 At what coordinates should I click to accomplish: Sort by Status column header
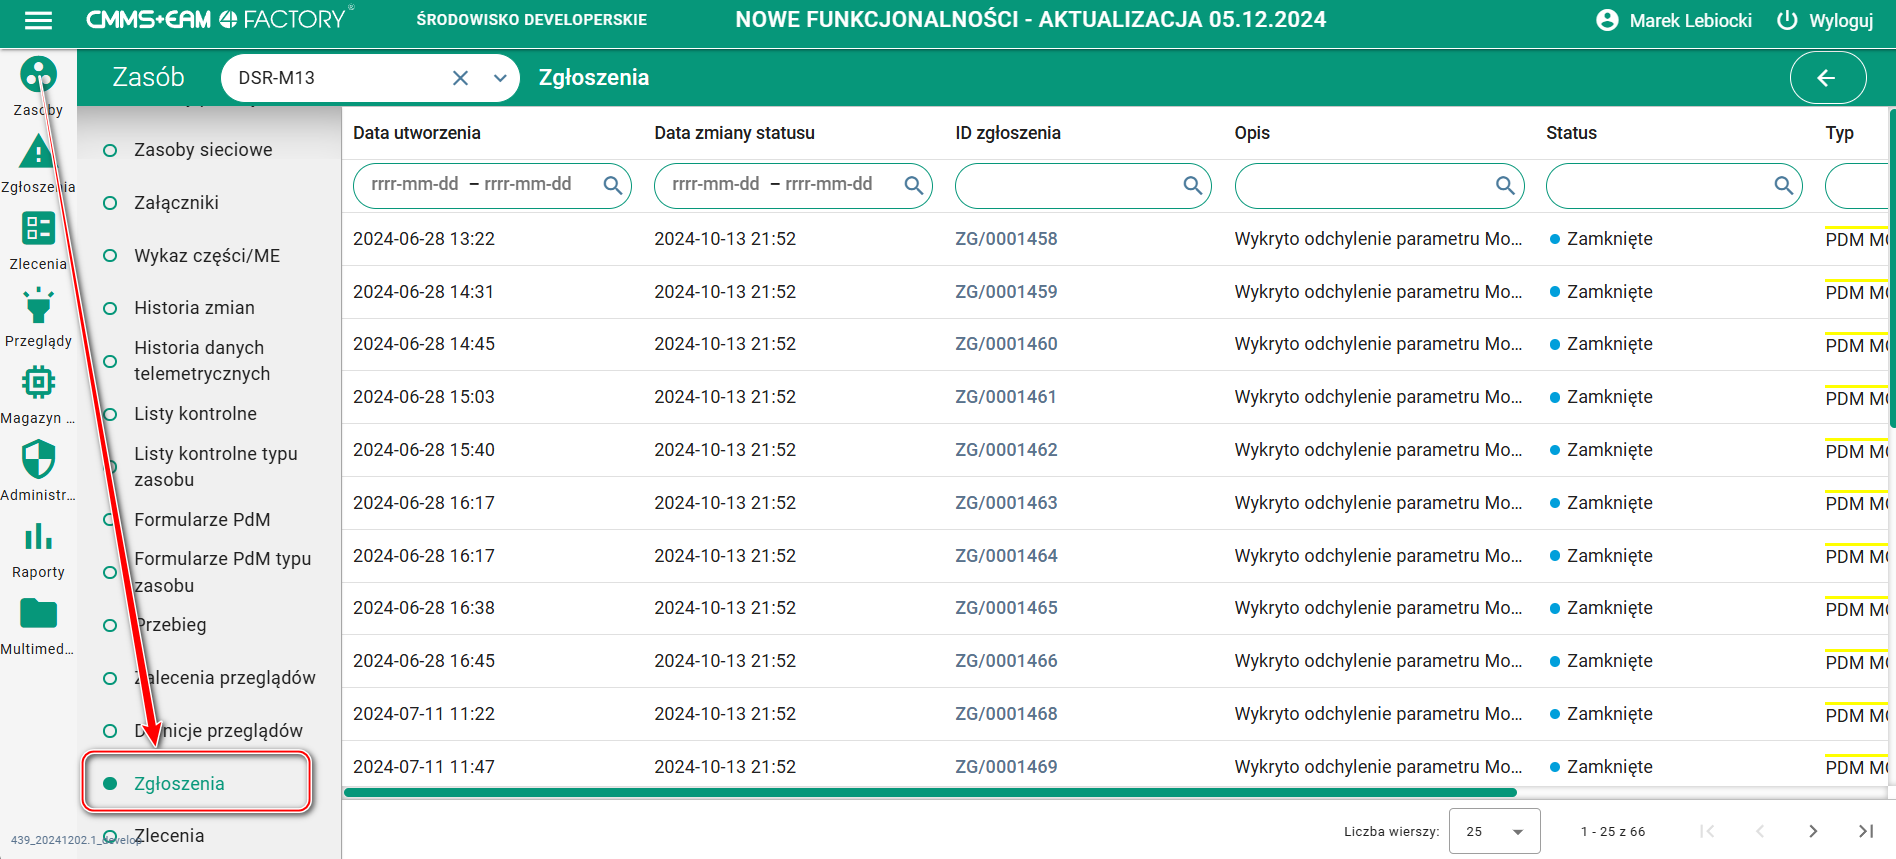(1571, 133)
